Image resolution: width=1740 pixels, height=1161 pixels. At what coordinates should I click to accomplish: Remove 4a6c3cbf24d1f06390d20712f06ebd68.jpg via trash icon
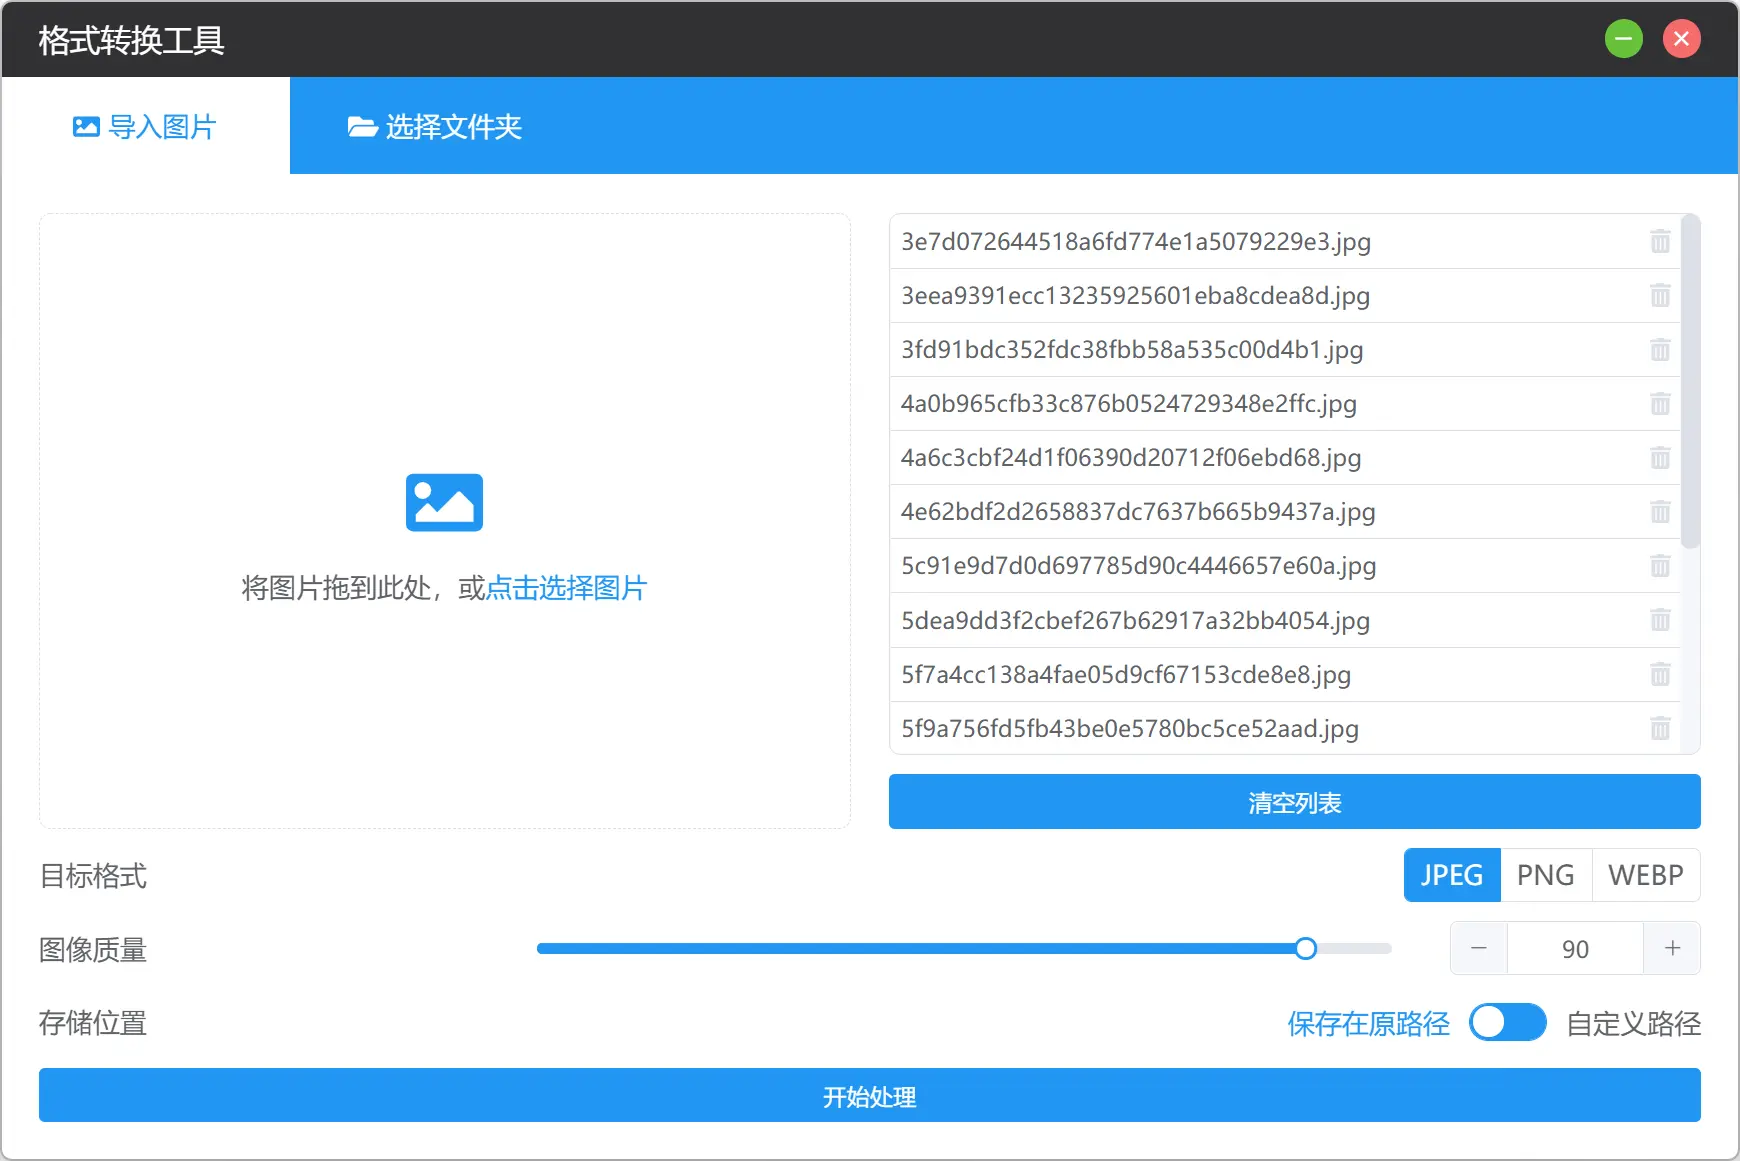(x=1661, y=458)
